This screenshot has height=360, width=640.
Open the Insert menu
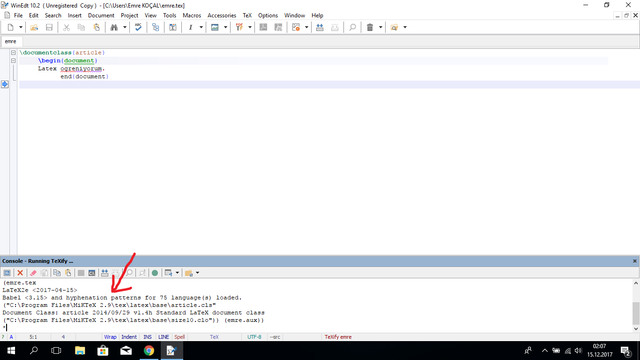tap(75, 16)
